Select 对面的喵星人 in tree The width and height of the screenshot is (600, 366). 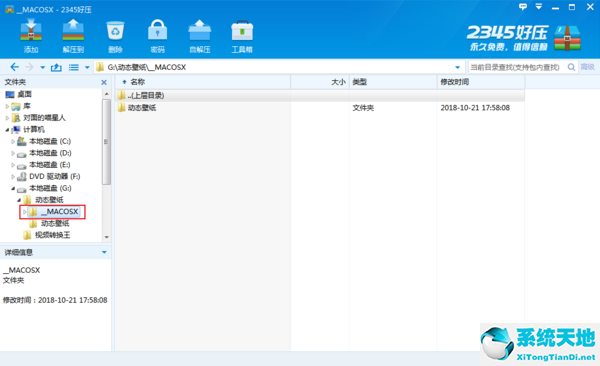44,118
